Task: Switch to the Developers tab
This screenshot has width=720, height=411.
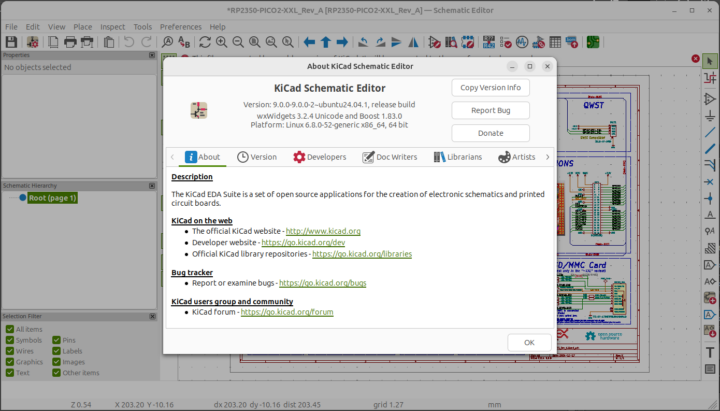Action: (x=319, y=157)
